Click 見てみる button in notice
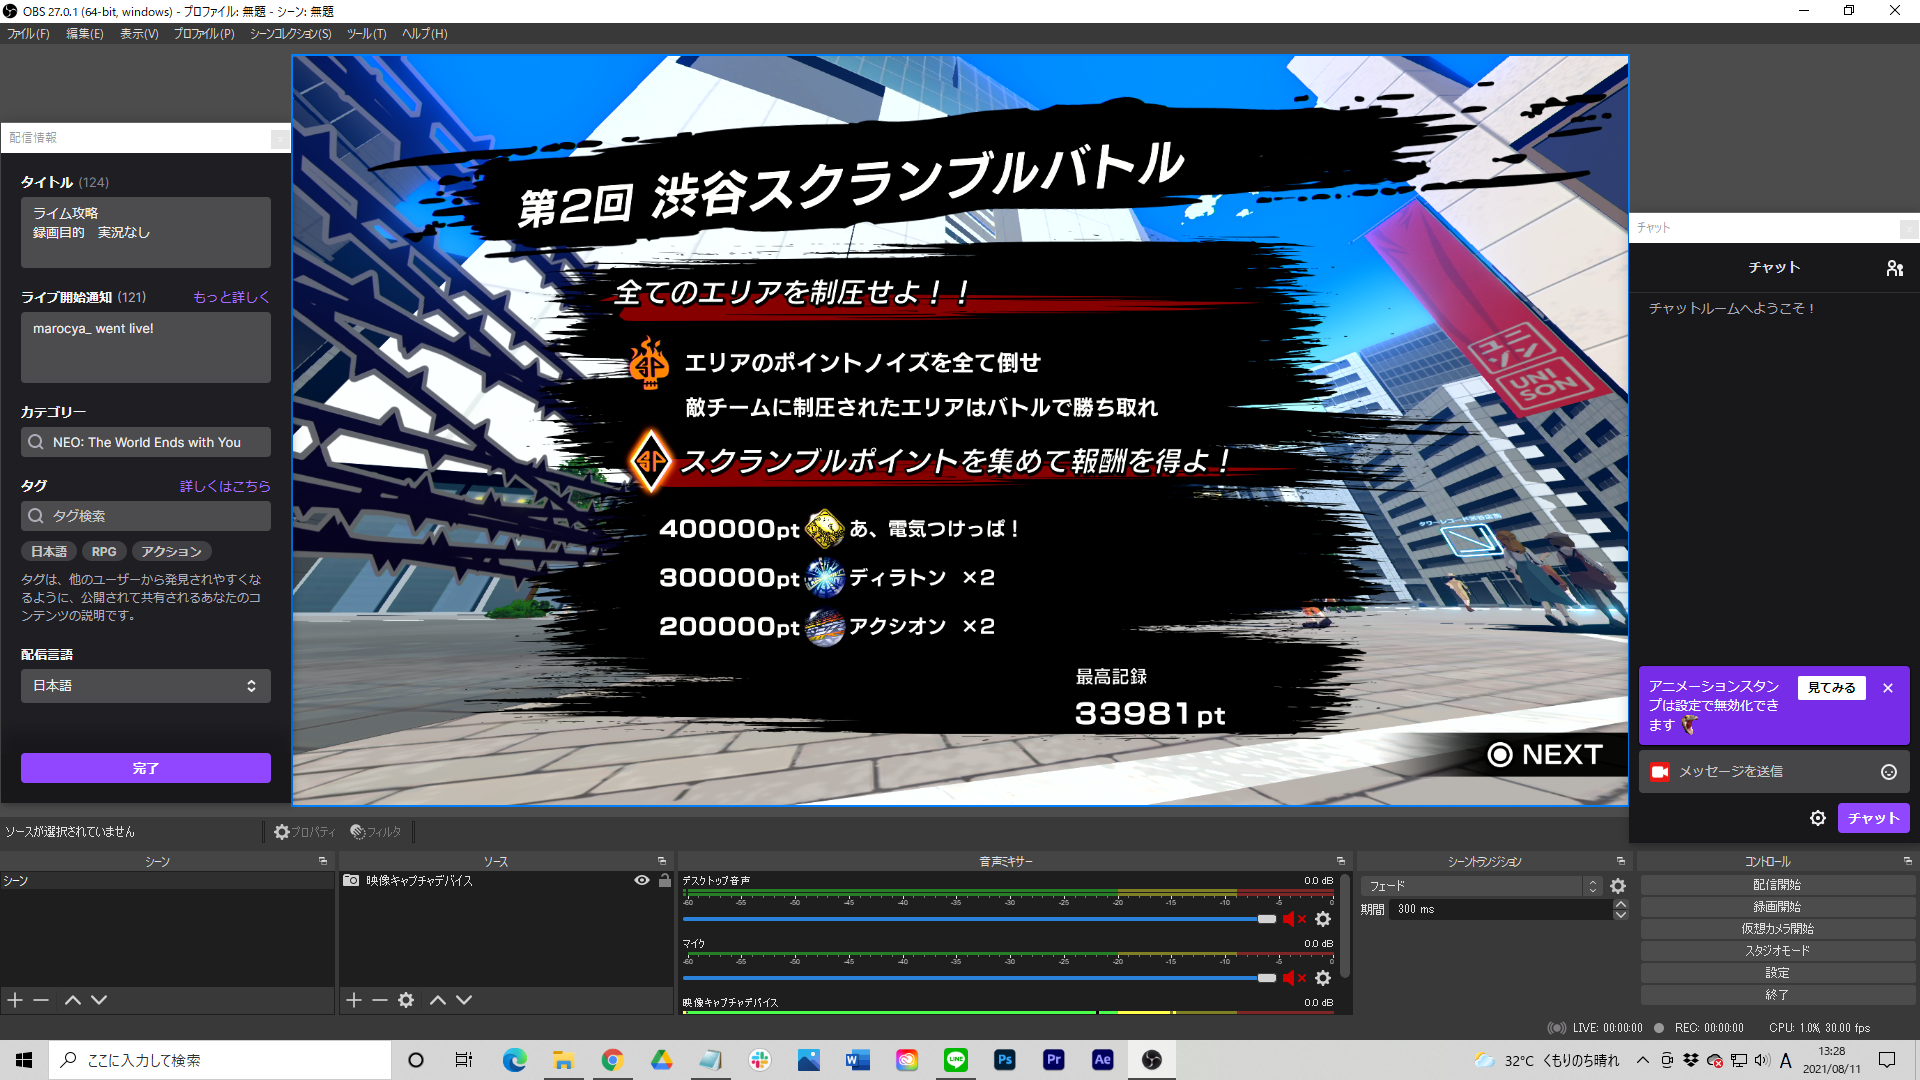 coord(1831,688)
